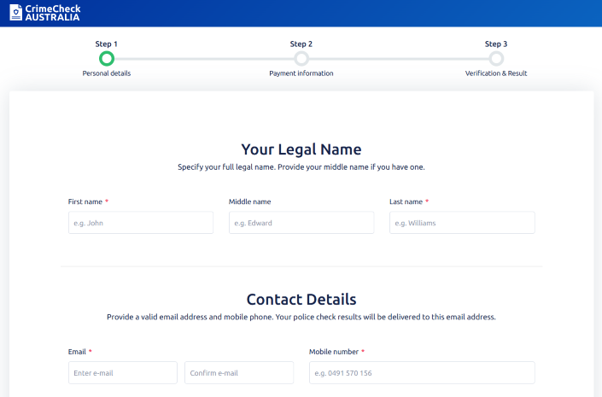
Task: Click the 'Step 2' text label
Action: (x=301, y=44)
